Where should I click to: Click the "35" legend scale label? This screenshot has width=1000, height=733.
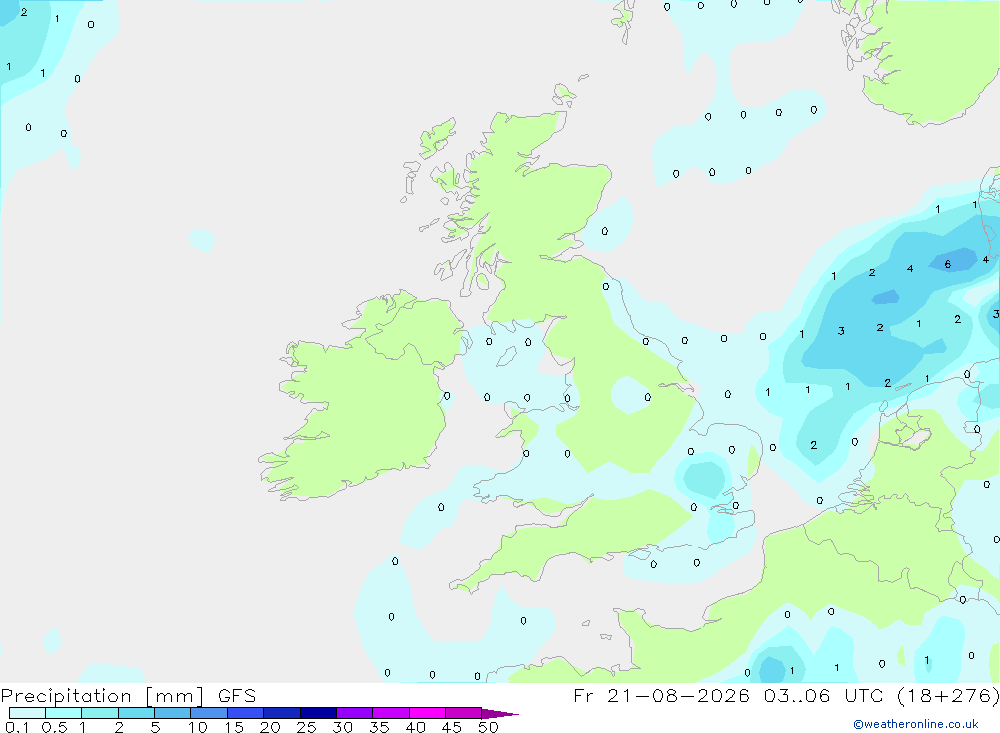[x=379, y=727]
